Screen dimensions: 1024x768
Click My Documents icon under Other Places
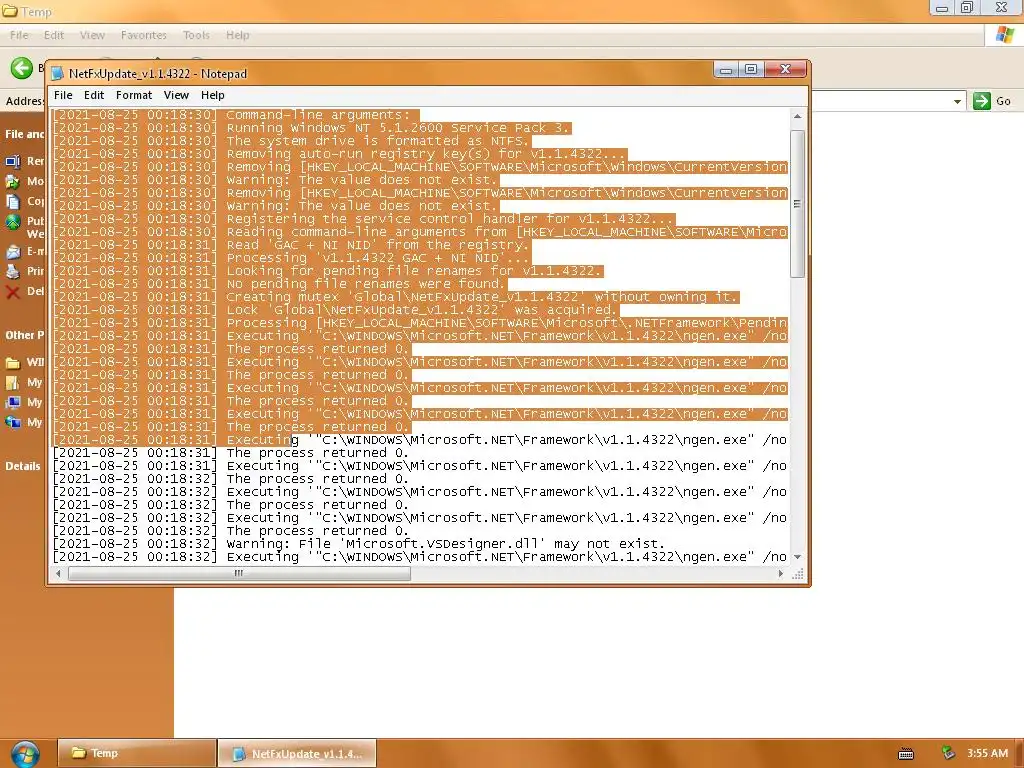click(x=13, y=383)
